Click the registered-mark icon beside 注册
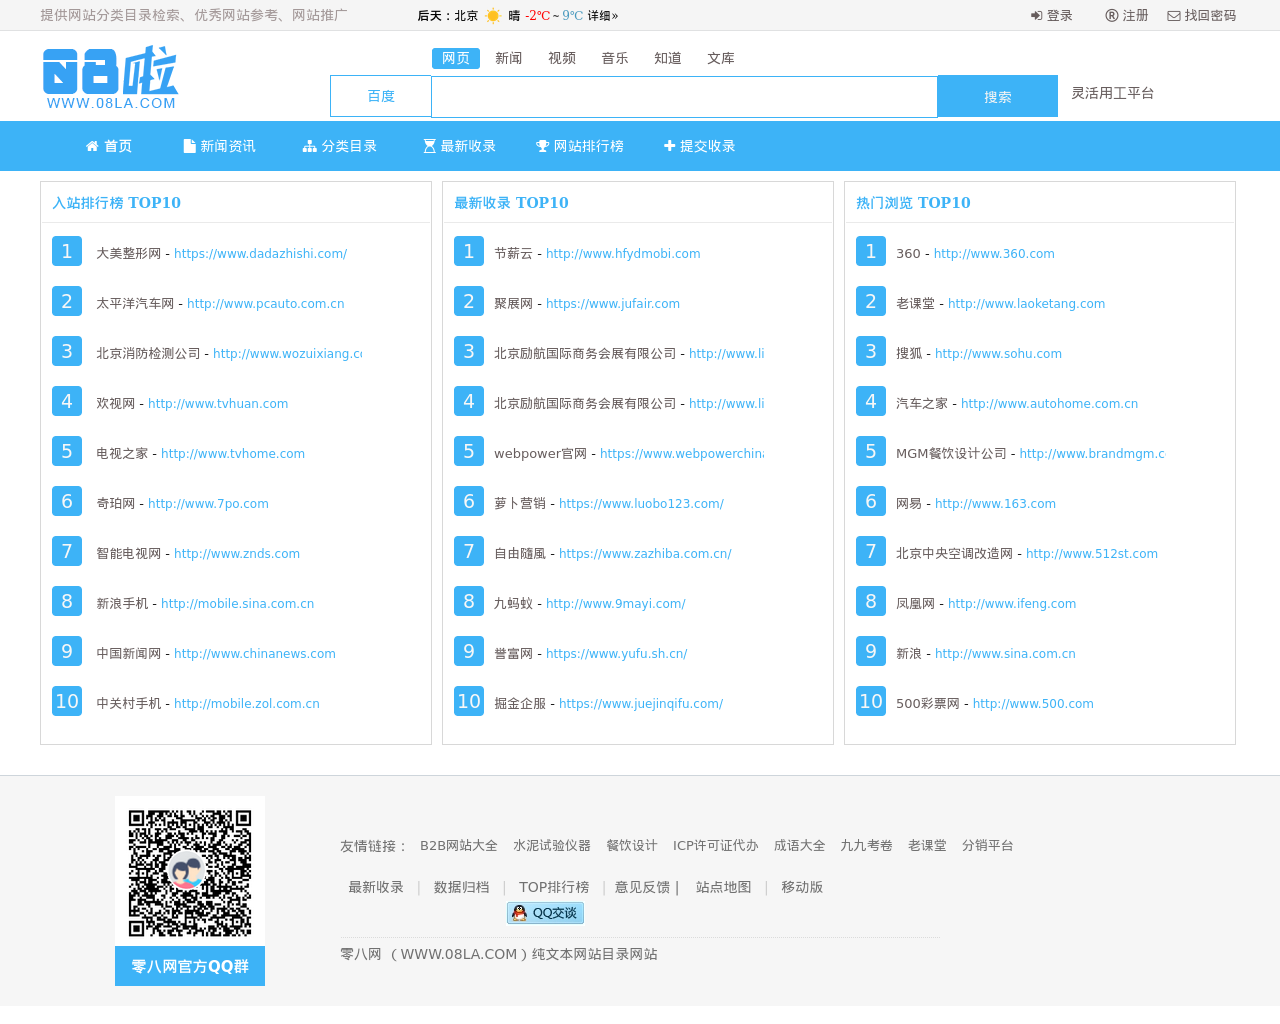 tap(1111, 16)
